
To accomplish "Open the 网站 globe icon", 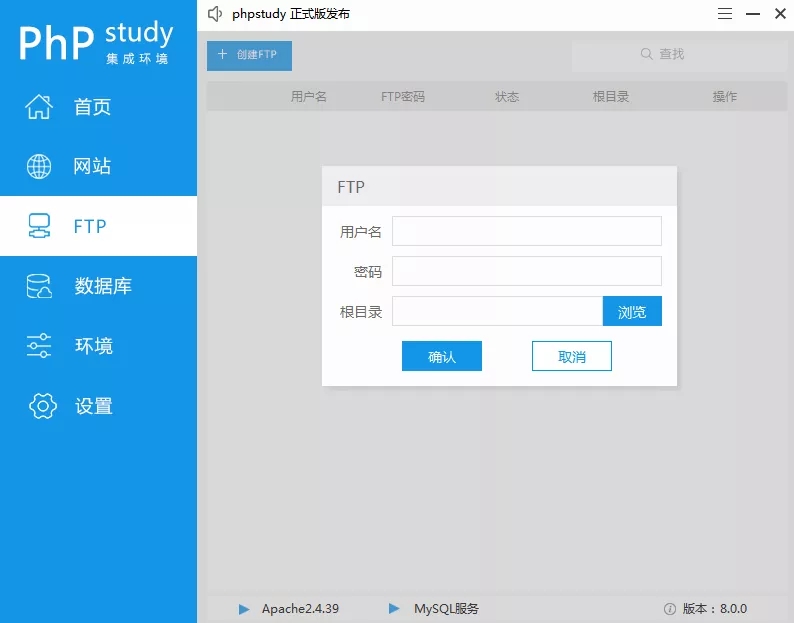I will click(39, 166).
